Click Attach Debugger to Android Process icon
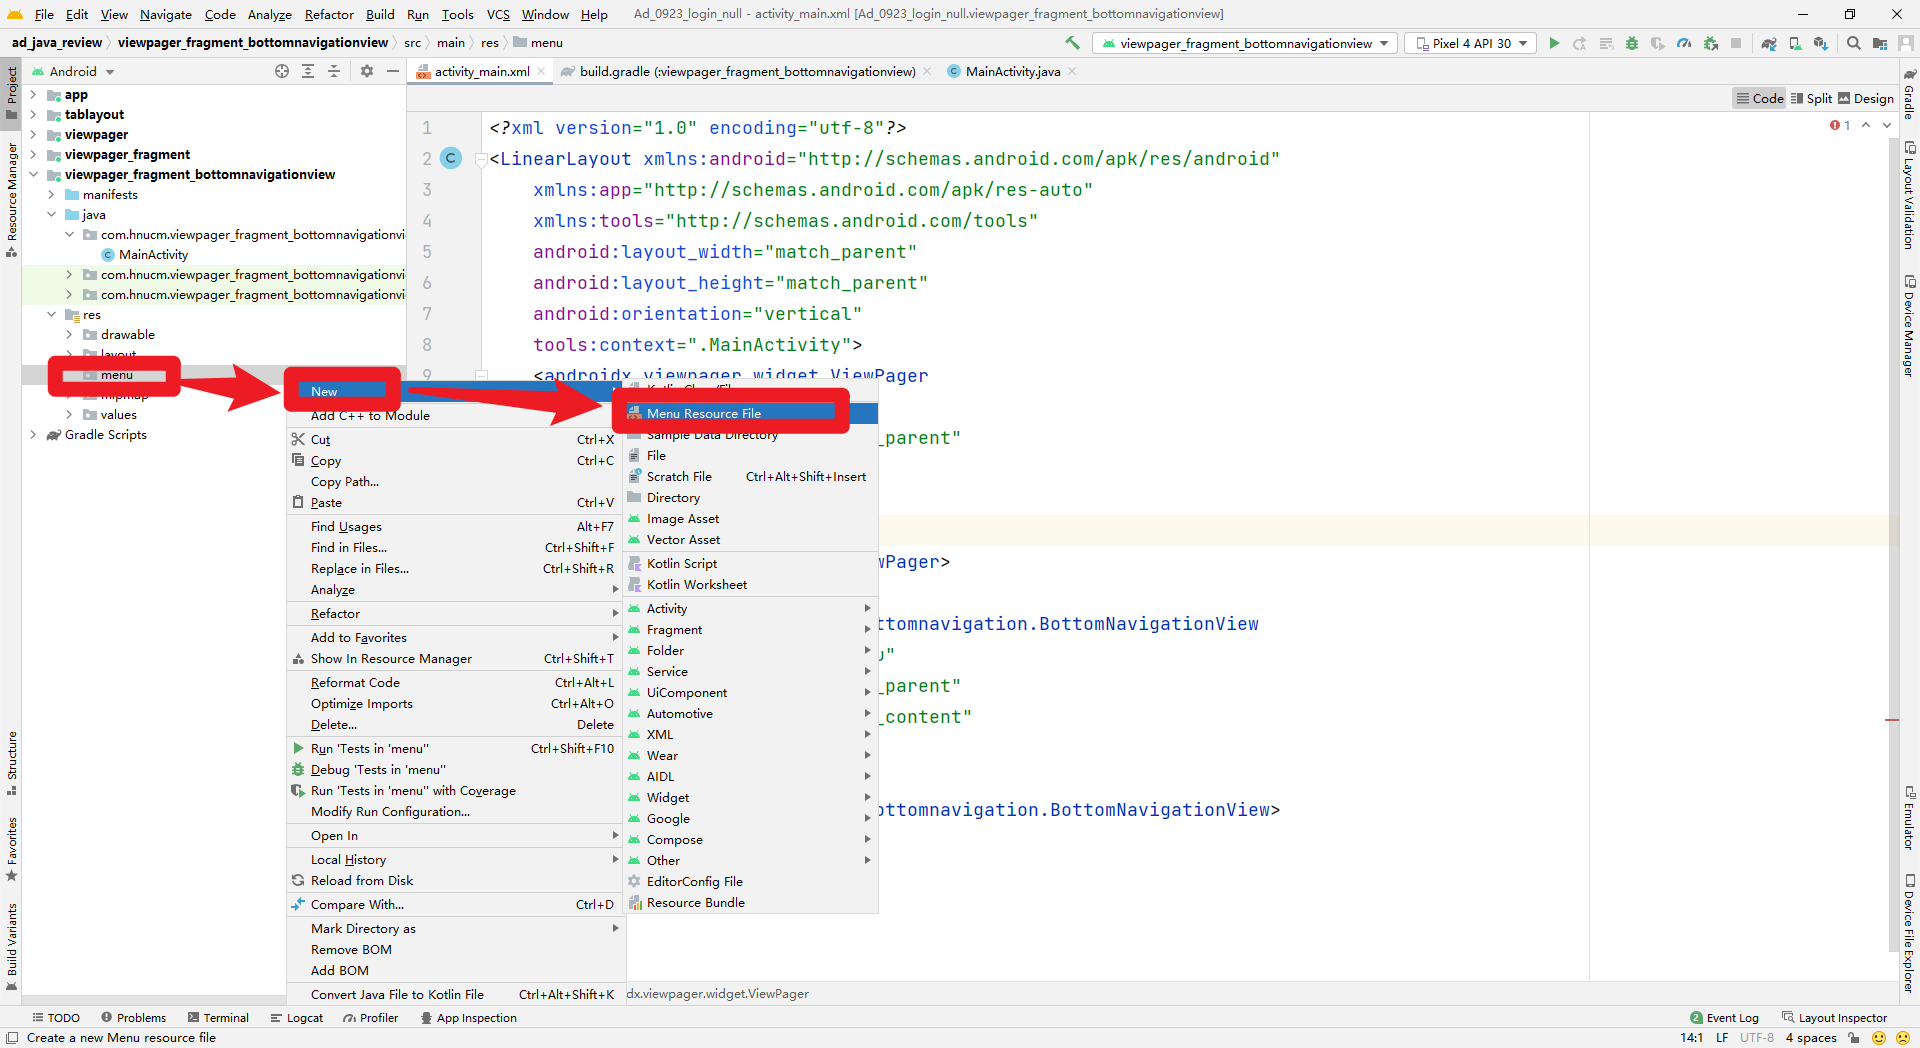Image resolution: width=1920 pixels, height=1048 pixels. [1711, 43]
